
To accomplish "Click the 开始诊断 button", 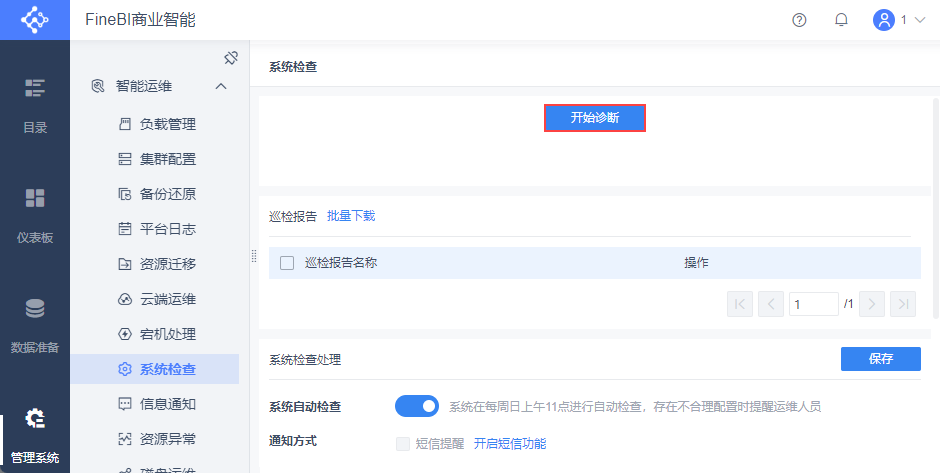I will pos(595,118).
